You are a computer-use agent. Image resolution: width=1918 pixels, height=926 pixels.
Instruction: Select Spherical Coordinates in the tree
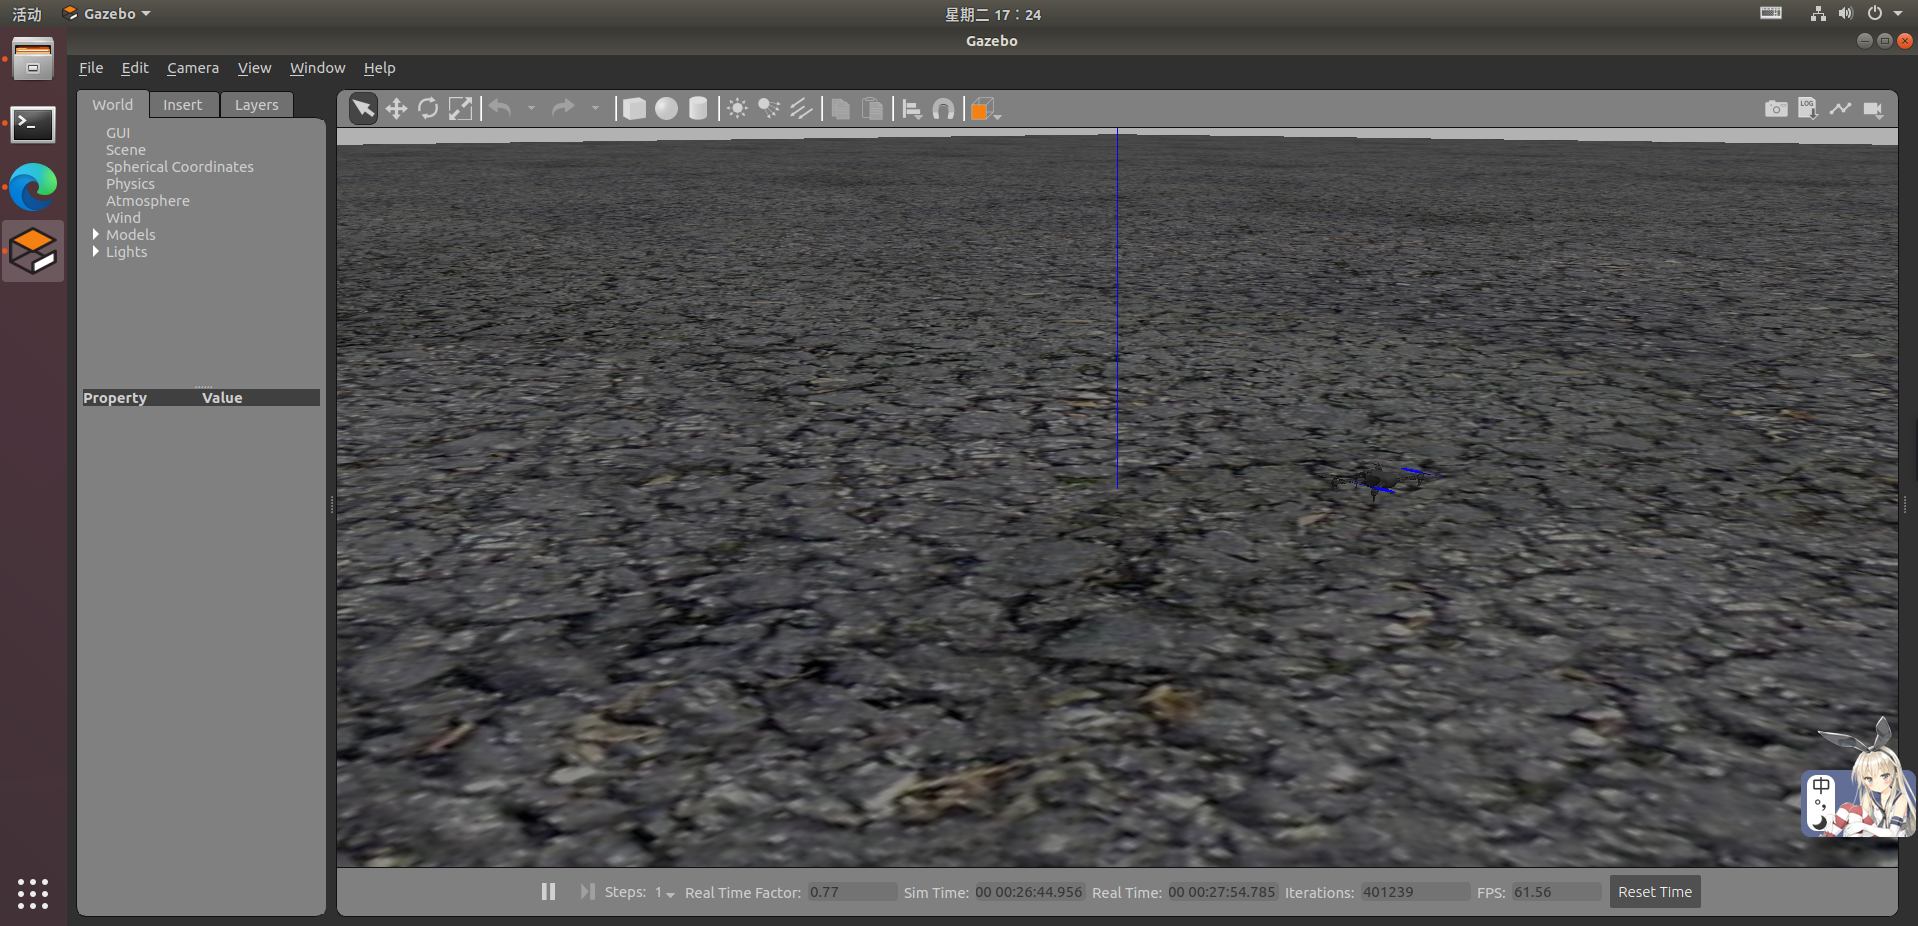[x=180, y=167]
